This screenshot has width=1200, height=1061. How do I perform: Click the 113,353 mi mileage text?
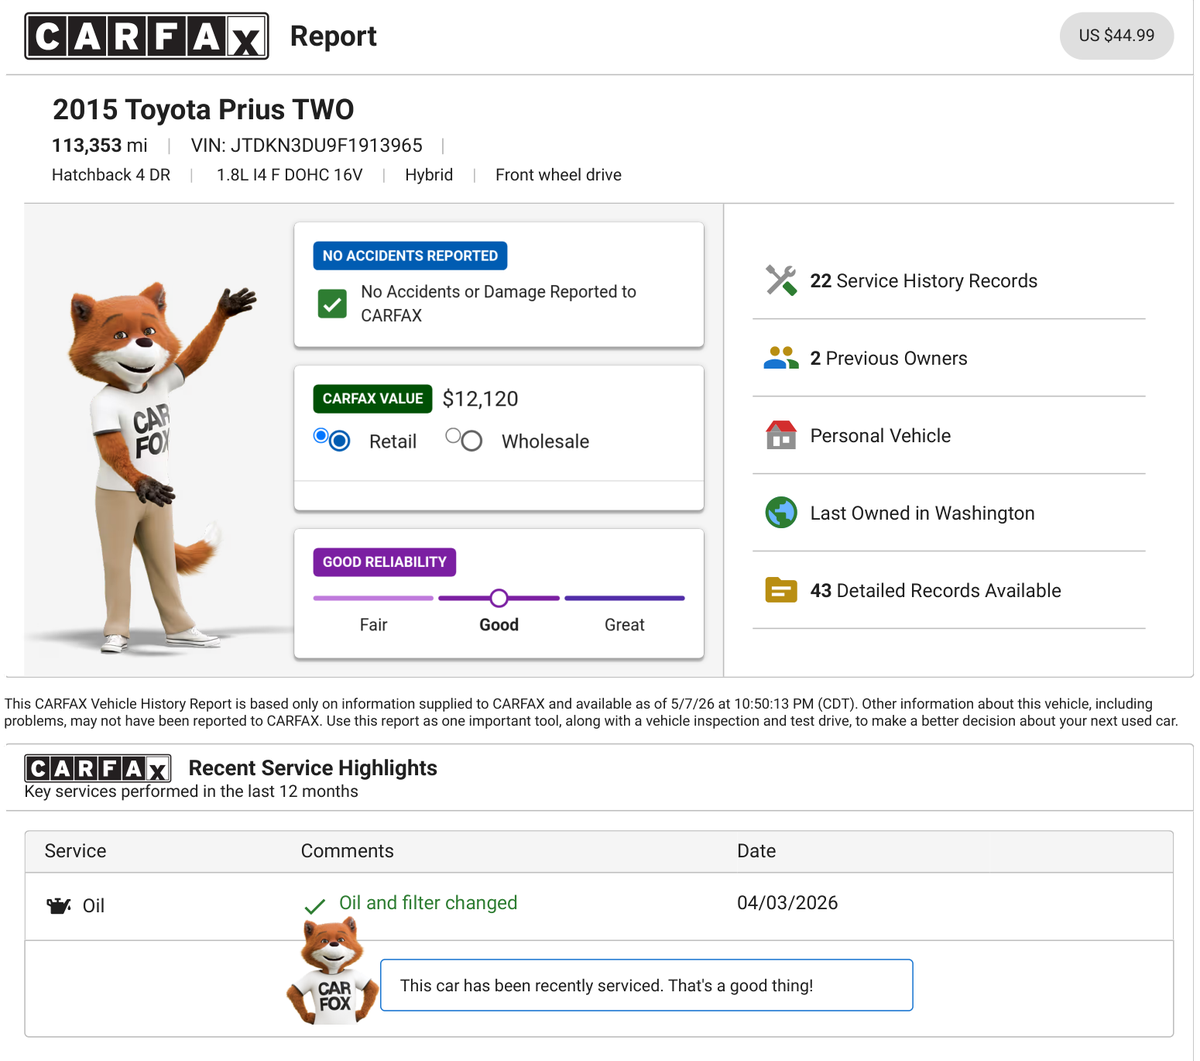pos(100,146)
